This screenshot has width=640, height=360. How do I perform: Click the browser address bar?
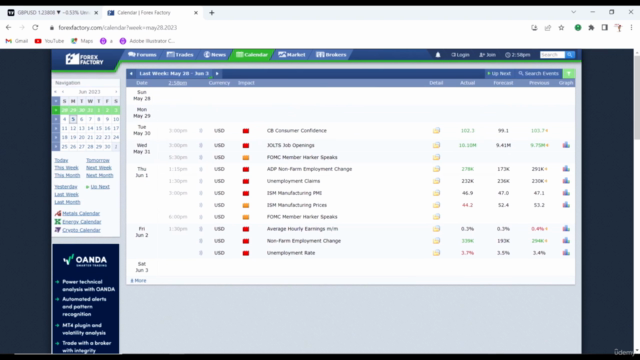pos(286,28)
